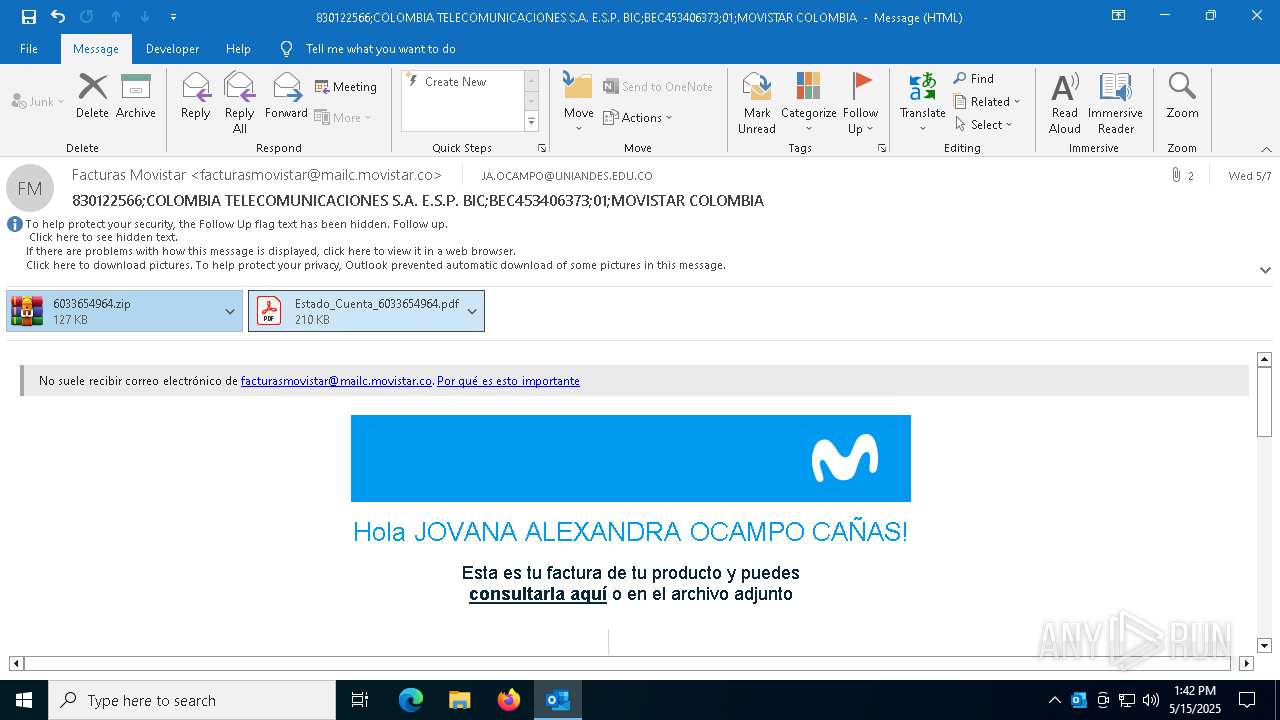Delete this email message
Image resolution: width=1280 pixels, height=720 pixels.
pyautogui.click(x=92, y=97)
